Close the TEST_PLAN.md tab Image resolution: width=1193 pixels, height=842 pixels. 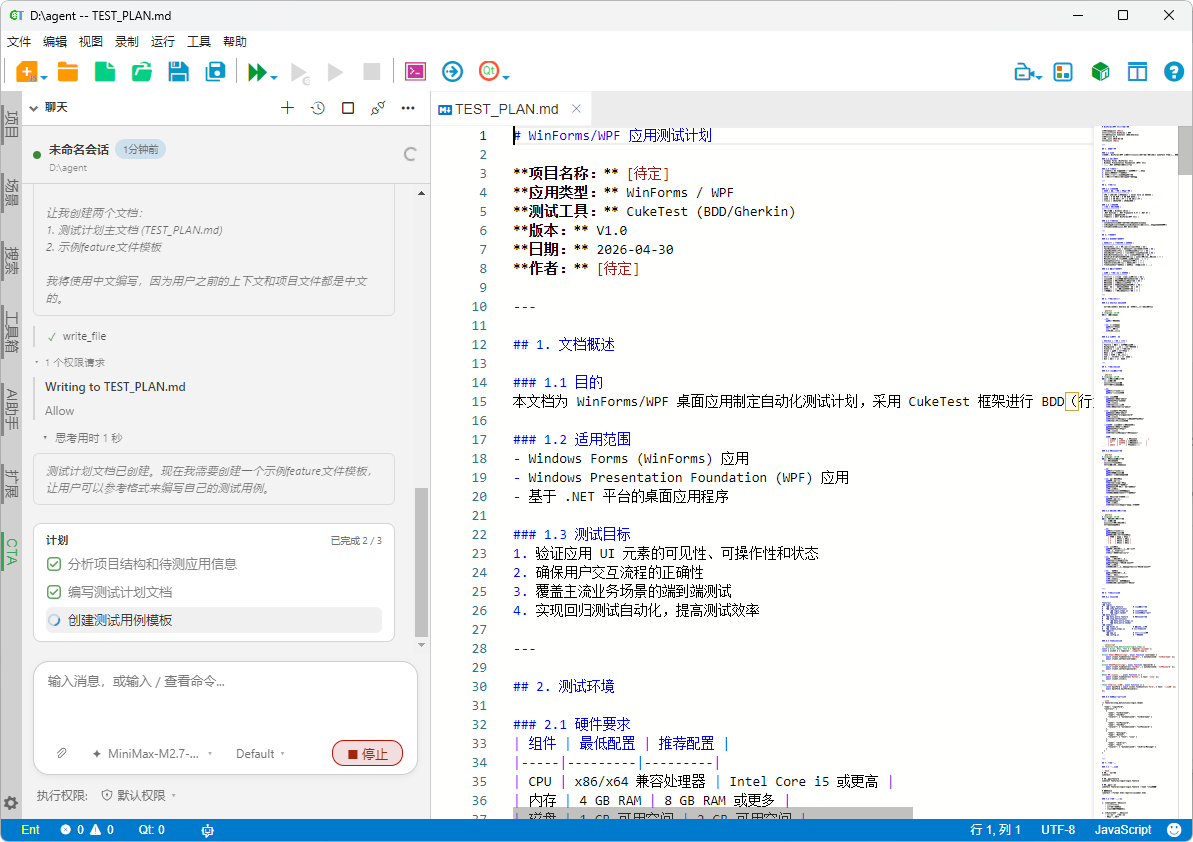tap(577, 109)
